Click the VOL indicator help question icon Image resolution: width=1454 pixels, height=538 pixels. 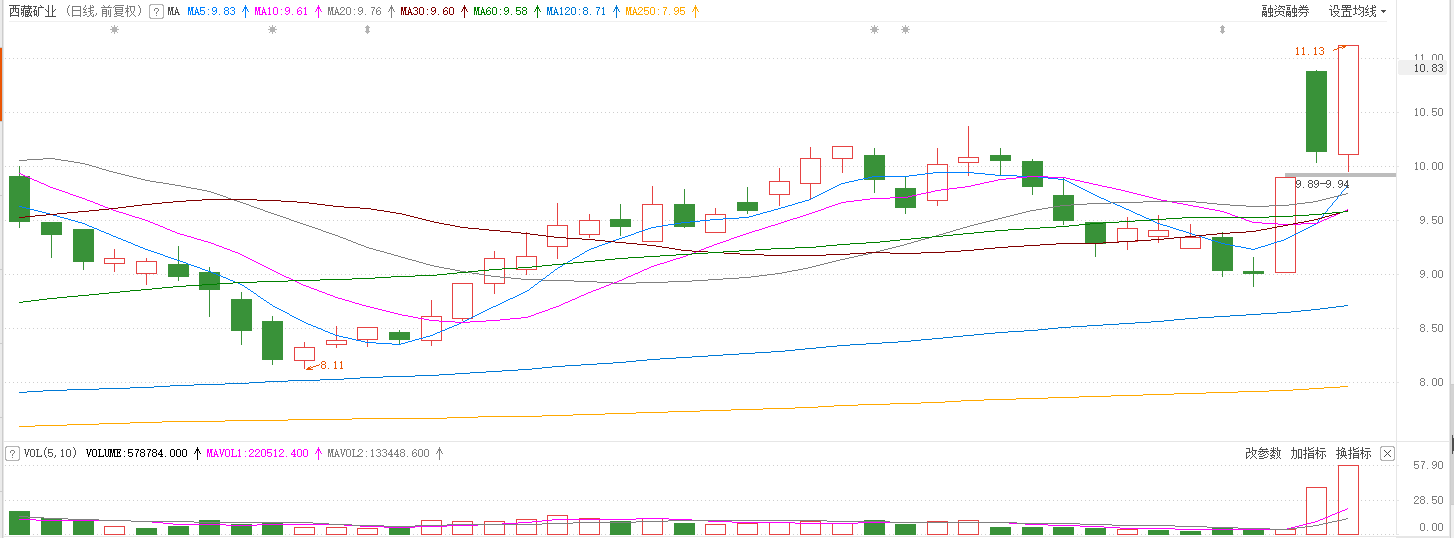click(x=12, y=453)
